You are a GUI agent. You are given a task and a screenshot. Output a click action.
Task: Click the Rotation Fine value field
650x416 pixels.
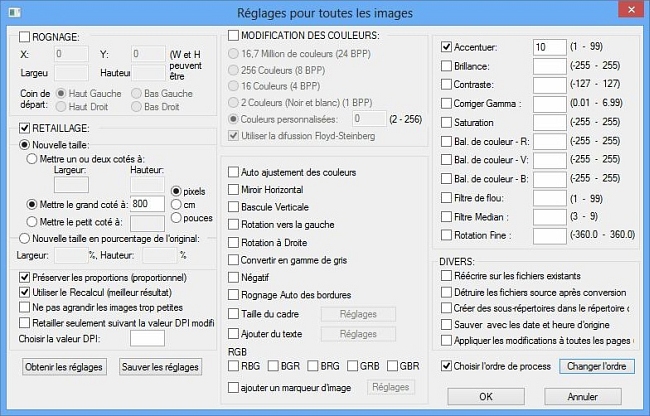tap(550, 236)
